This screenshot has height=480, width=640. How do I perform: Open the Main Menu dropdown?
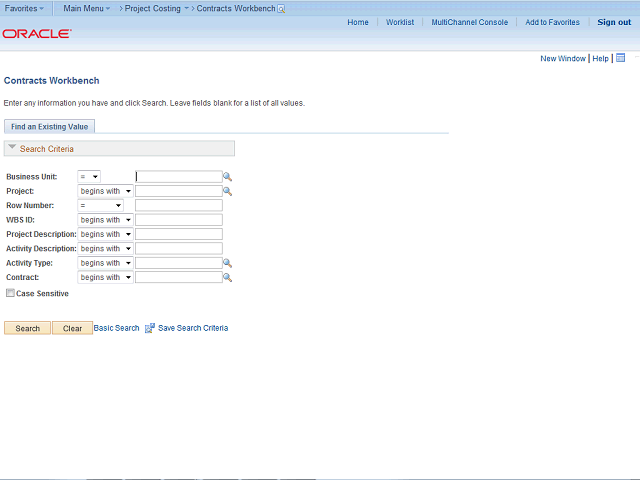tap(87, 8)
